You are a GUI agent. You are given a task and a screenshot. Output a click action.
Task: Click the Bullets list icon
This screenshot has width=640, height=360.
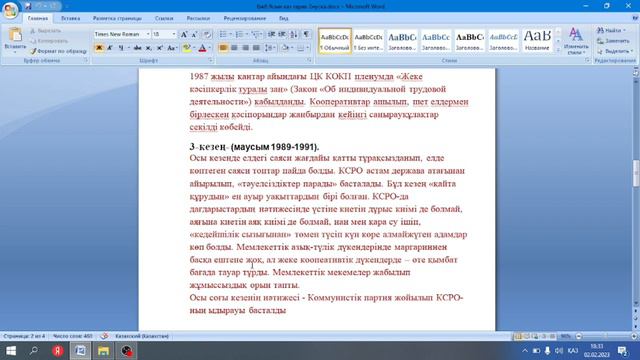223,34
